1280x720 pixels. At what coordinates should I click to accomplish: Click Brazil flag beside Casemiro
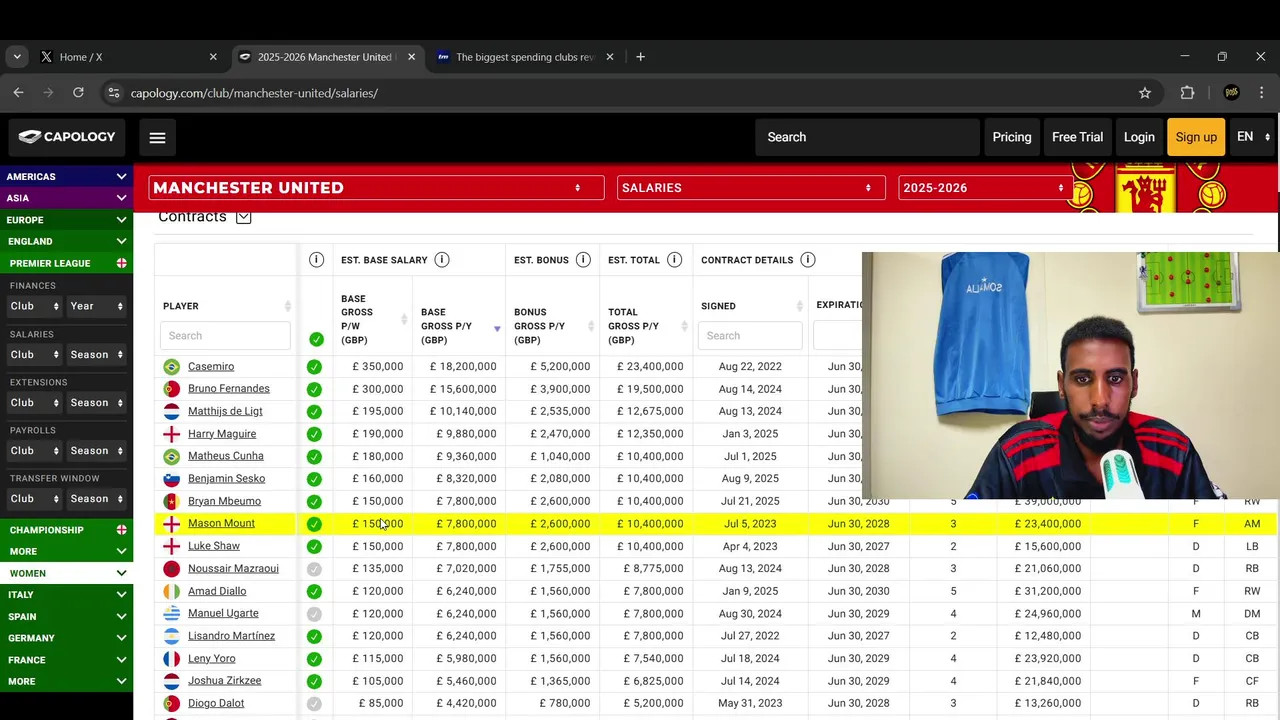pos(171,367)
